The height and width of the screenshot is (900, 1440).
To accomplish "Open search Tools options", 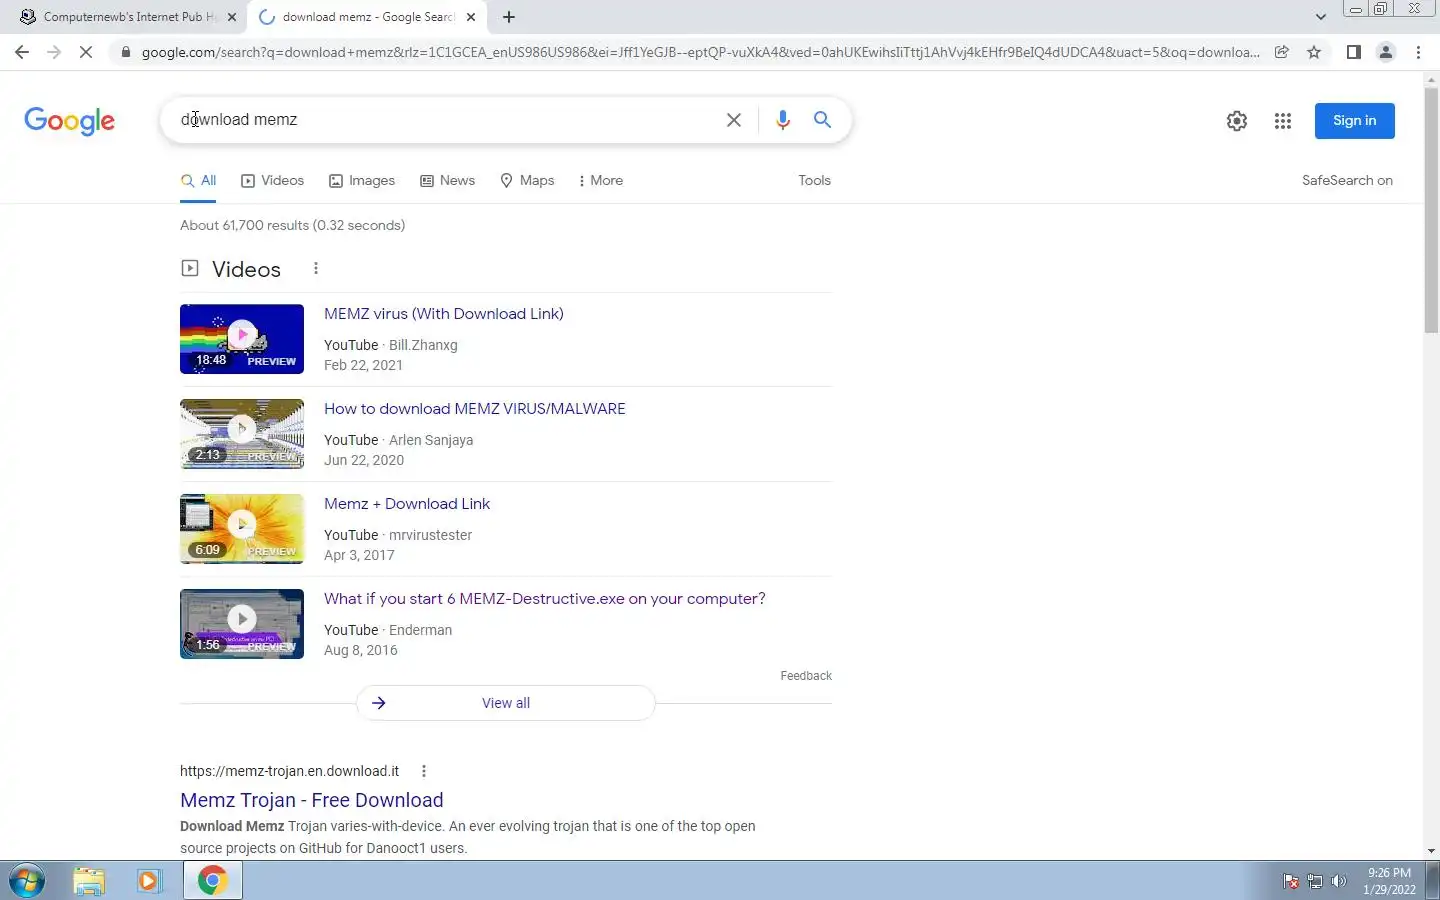I will (814, 181).
